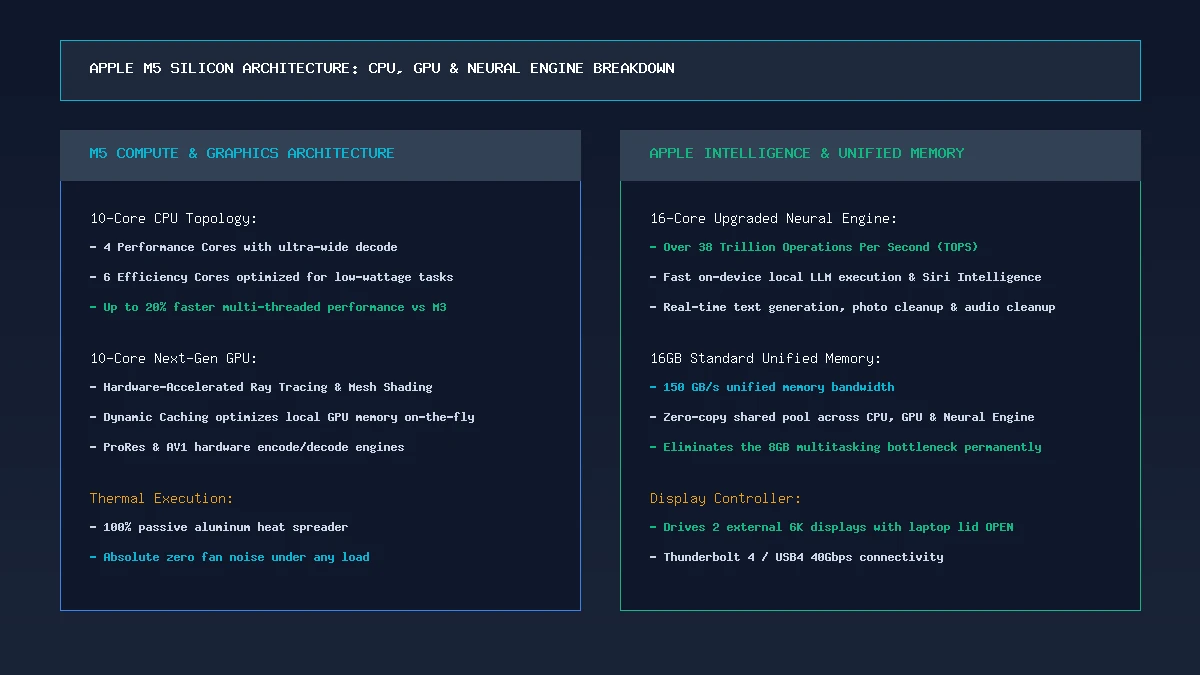
Task: Click 'Absolute zero fan noise under any load'
Action: coord(229,557)
